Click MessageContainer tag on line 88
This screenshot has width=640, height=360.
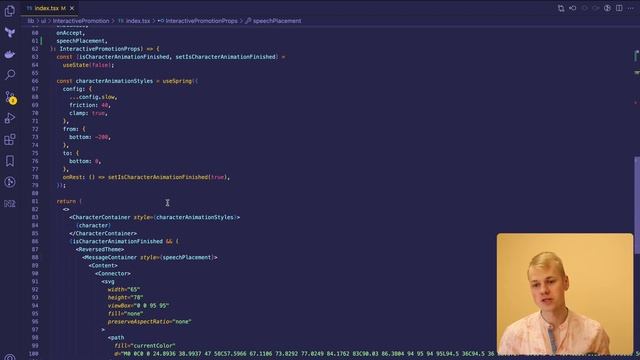pos(109,258)
